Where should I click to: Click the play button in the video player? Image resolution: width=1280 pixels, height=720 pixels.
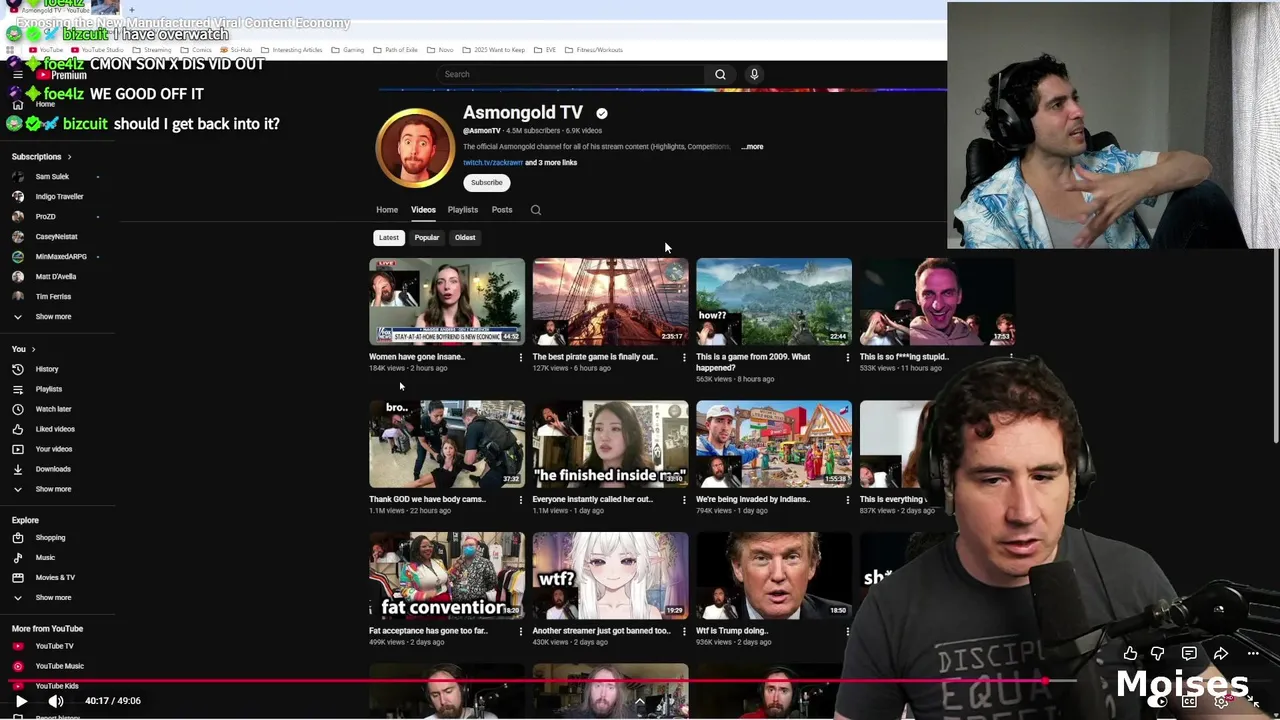(x=21, y=701)
